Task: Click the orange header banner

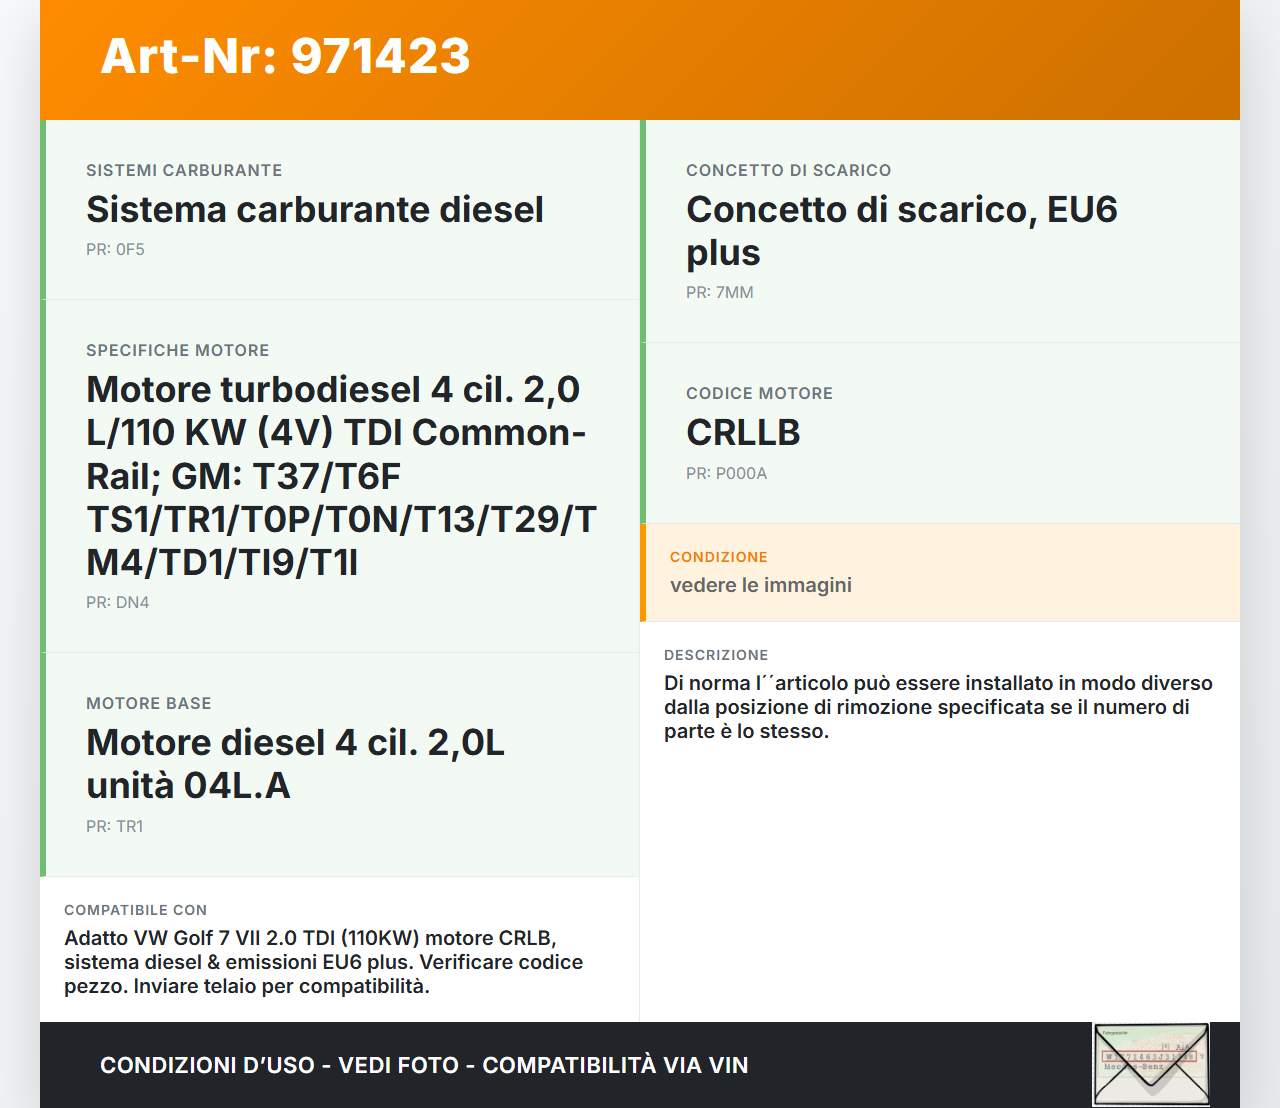Action: 640,59
